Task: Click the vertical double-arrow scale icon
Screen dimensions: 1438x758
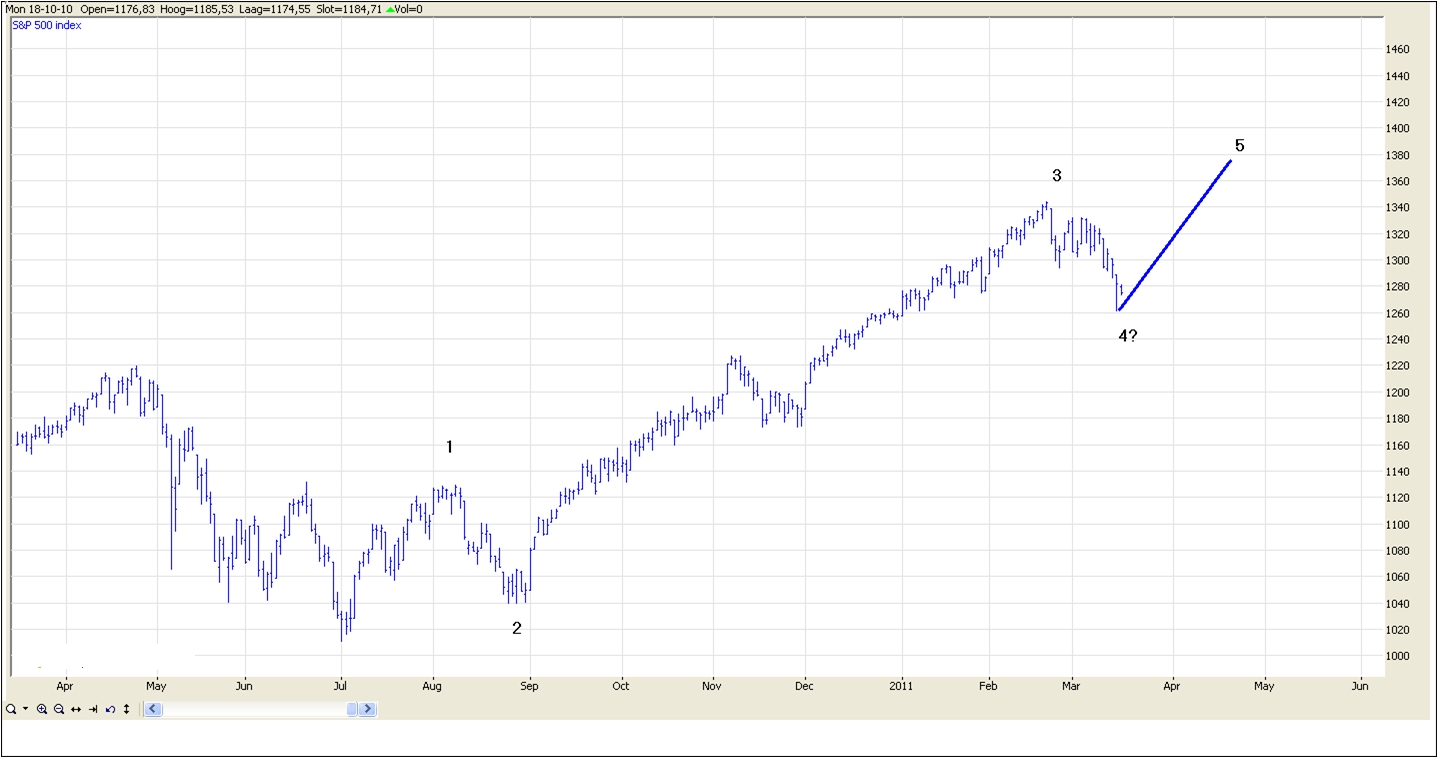Action: point(126,709)
